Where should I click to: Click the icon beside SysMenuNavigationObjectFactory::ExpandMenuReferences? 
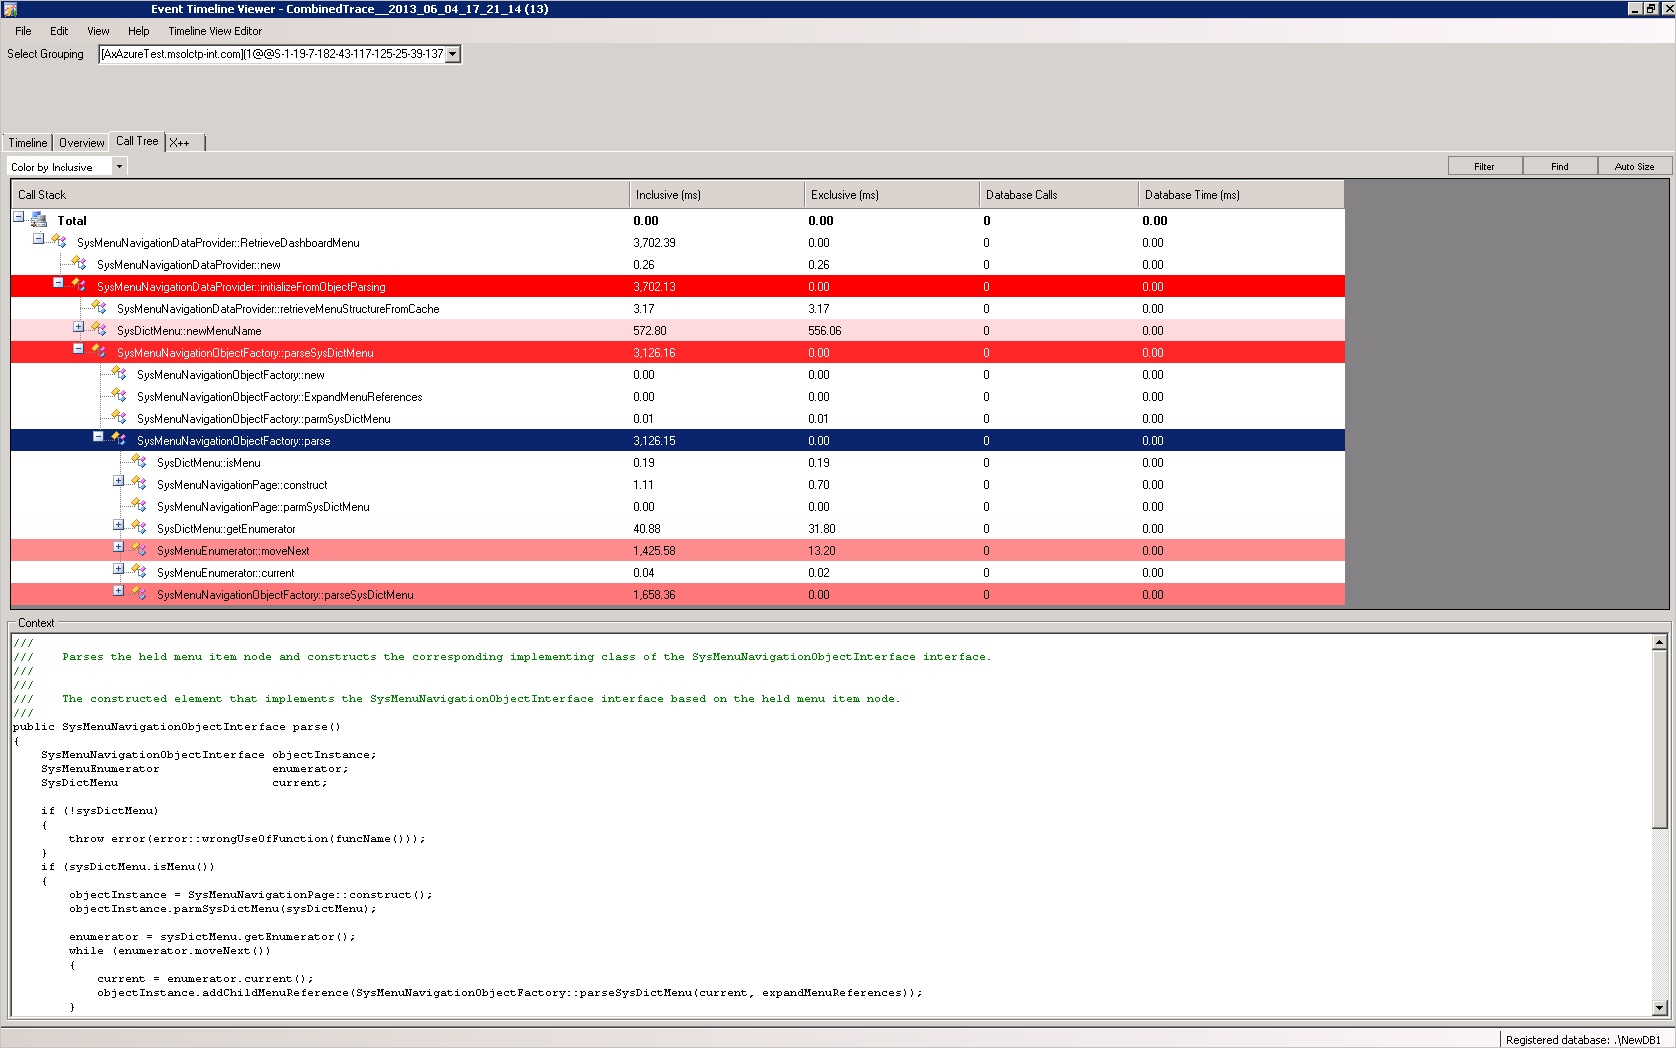[118, 396]
